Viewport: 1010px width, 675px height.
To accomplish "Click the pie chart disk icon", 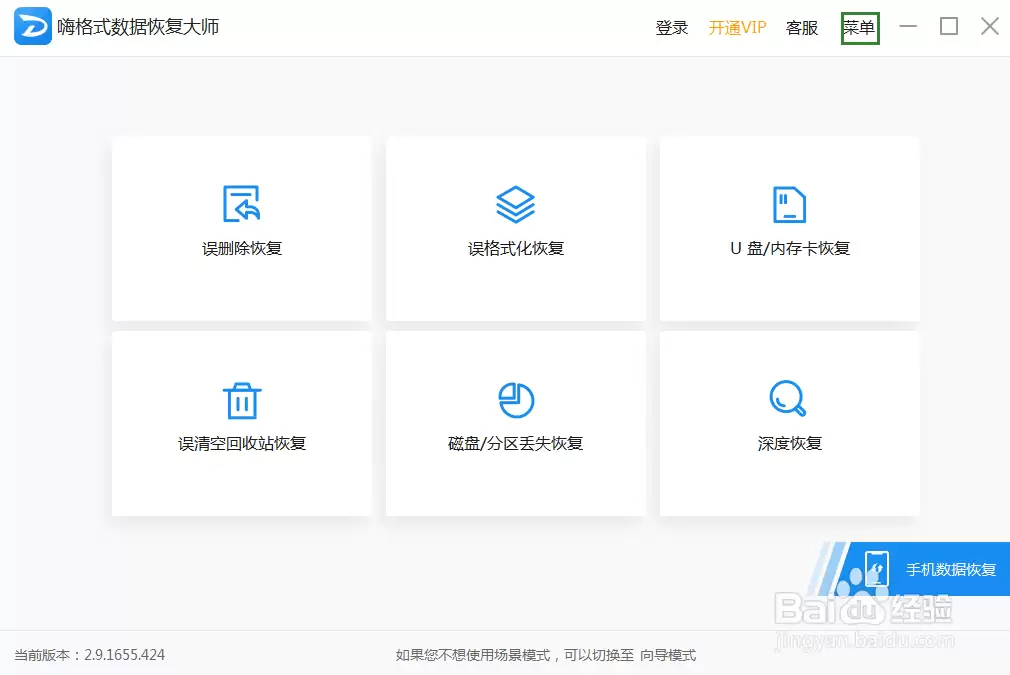I will click(x=514, y=398).
